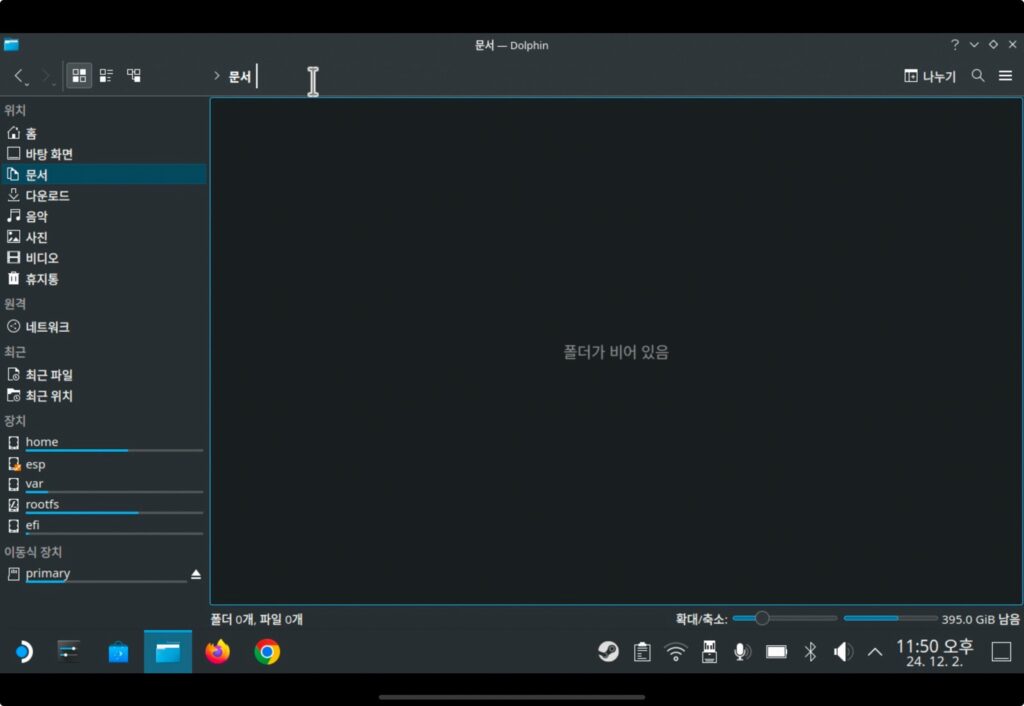Open 다운로드 in the places panel
This screenshot has width=1024, height=706.
[x=104, y=196]
